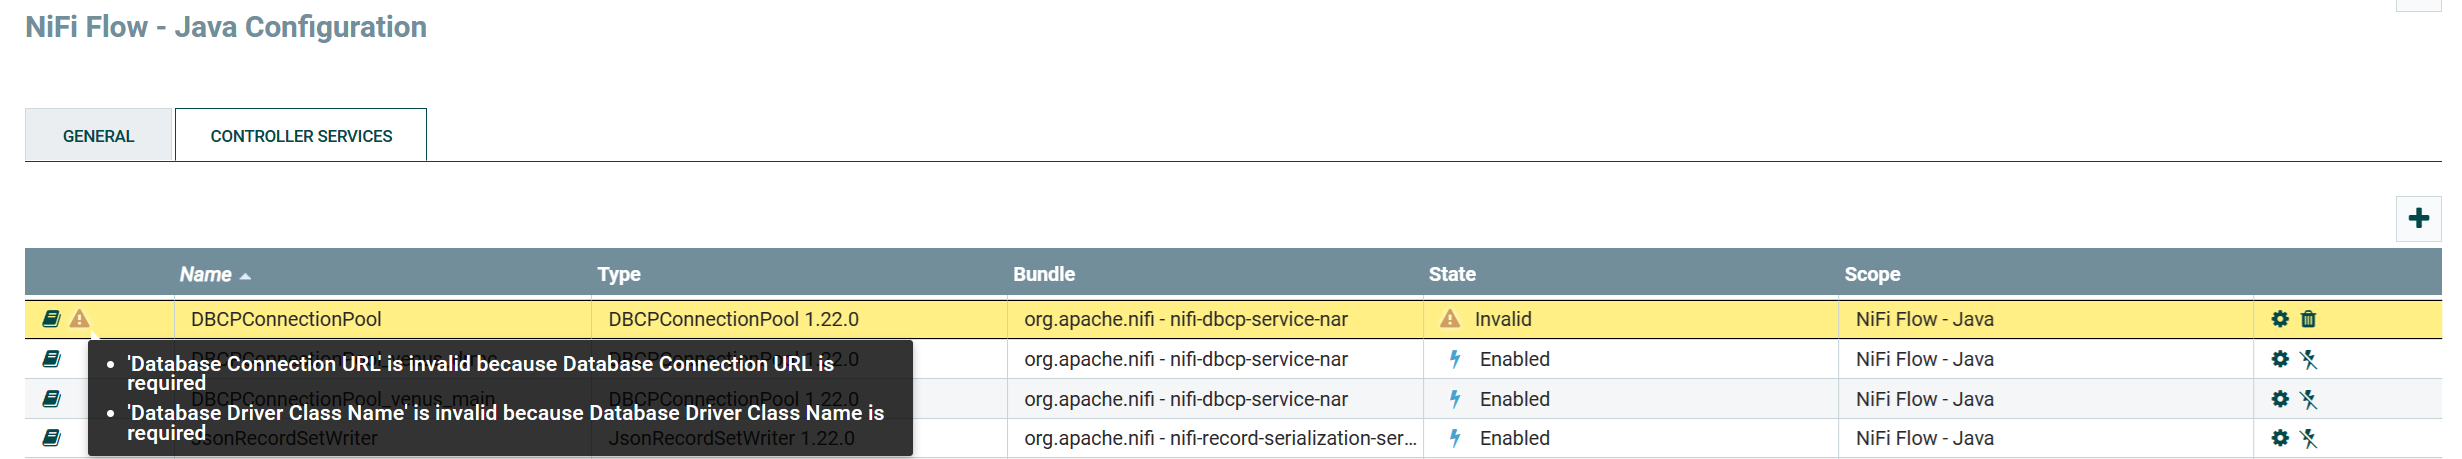Click the 'DBCPConnectionPool 1.22.0' type in highlighted row
The image size is (2462, 459).
click(734, 319)
